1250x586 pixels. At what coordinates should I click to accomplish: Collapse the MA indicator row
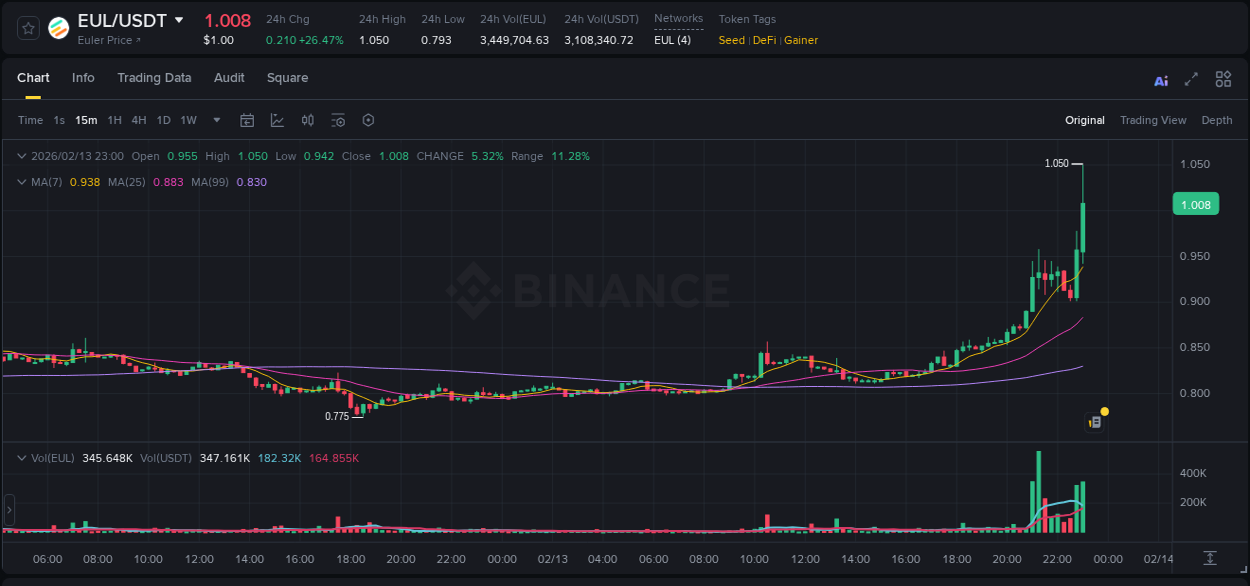[22, 183]
